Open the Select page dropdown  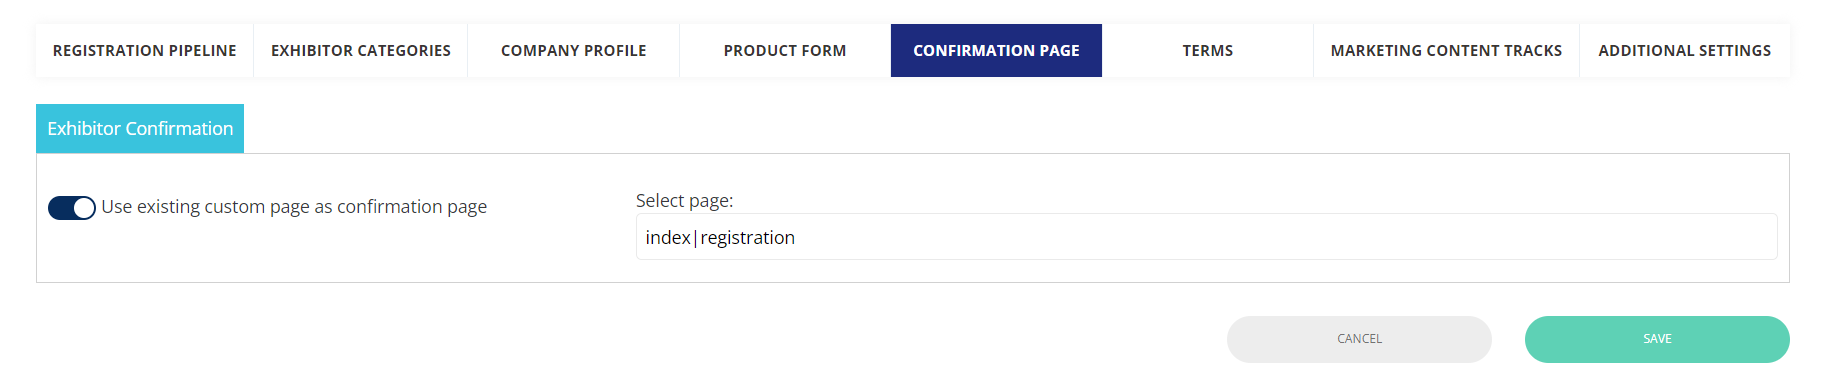click(1206, 237)
